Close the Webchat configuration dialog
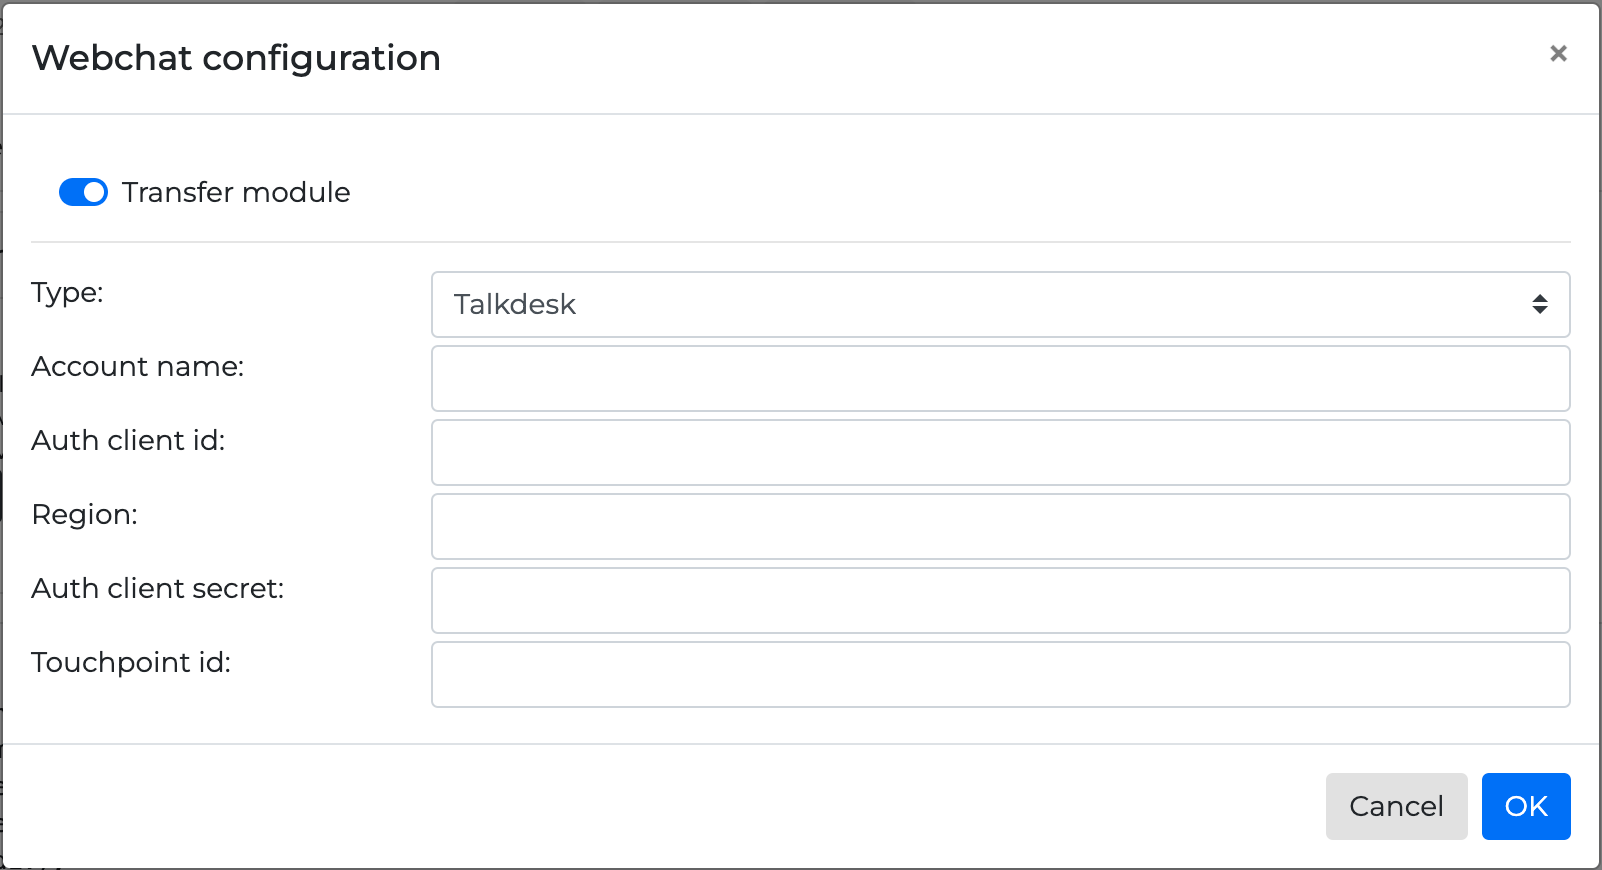This screenshot has height=870, width=1602. 1557,54
